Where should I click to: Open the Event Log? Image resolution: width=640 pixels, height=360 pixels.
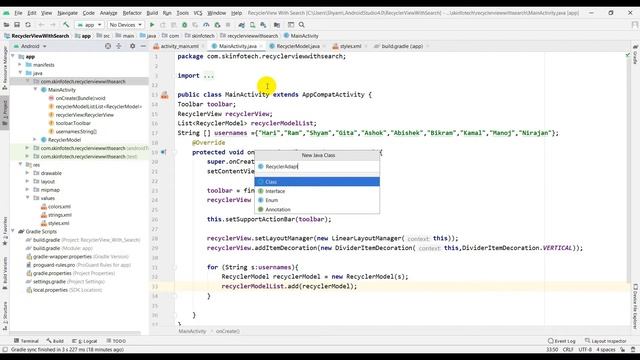click(562, 341)
